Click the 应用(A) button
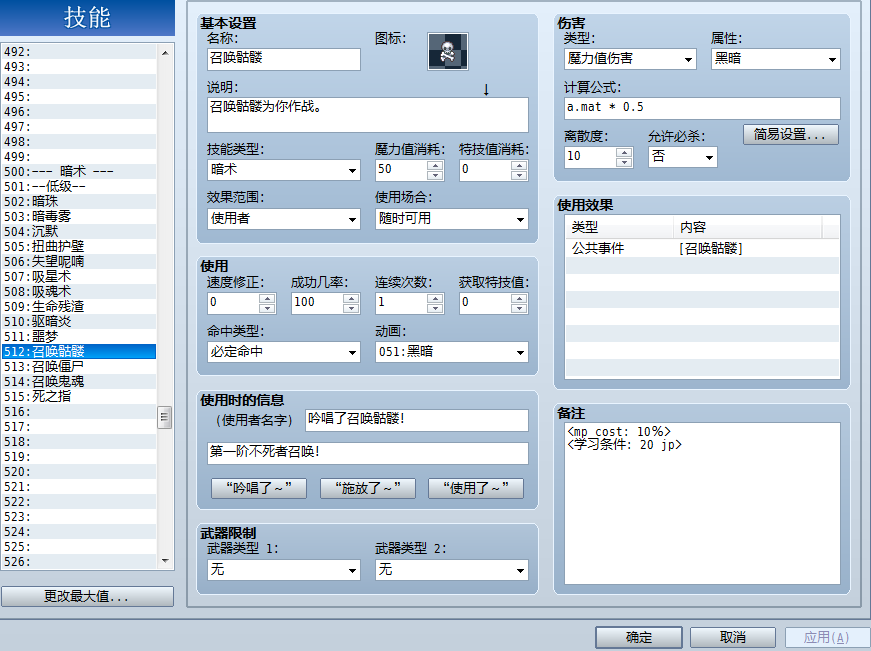 click(x=827, y=637)
